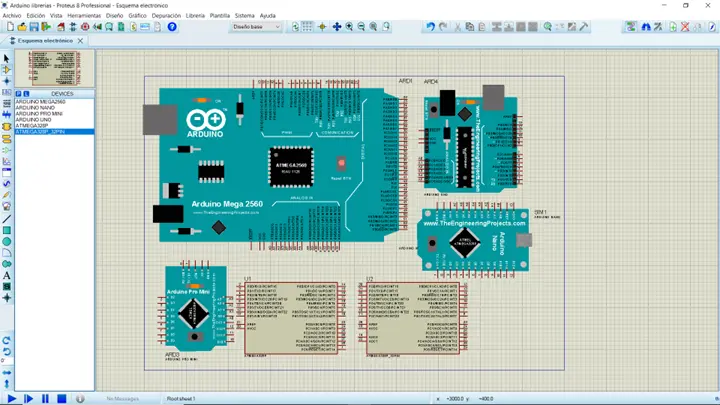Image resolution: width=720 pixels, height=405 pixels.
Task: Click the Component mode tool icon
Action: [6, 70]
